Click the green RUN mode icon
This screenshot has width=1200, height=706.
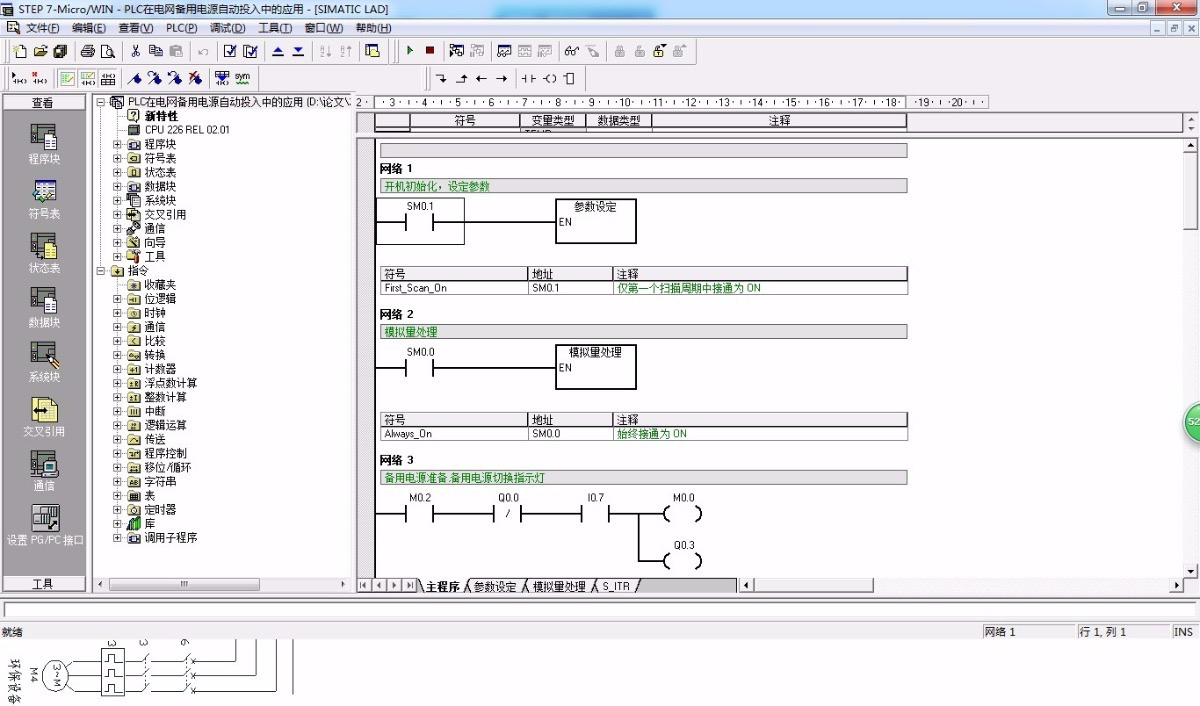click(x=410, y=51)
